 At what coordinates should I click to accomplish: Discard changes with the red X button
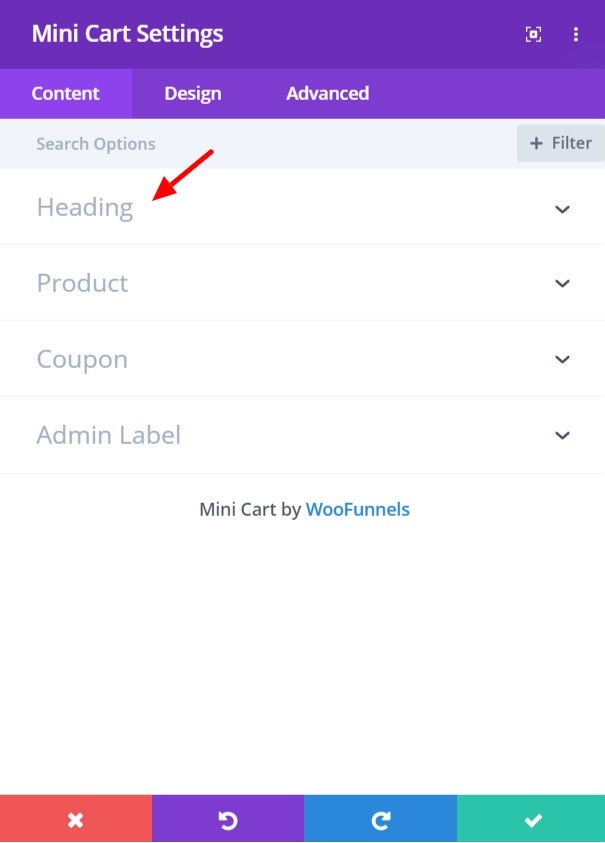pyautogui.click(x=76, y=819)
